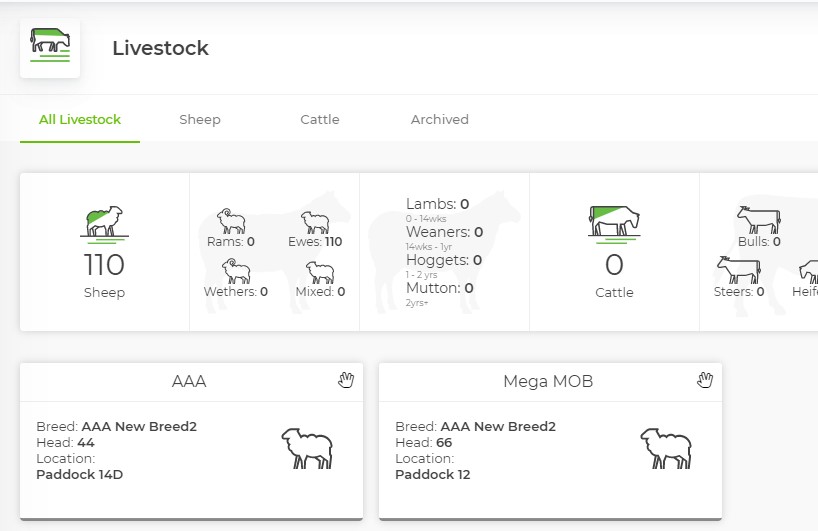Image resolution: width=818 pixels, height=531 pixels.
Task: Open the AAA mob title
Action: tap(189, 381)
